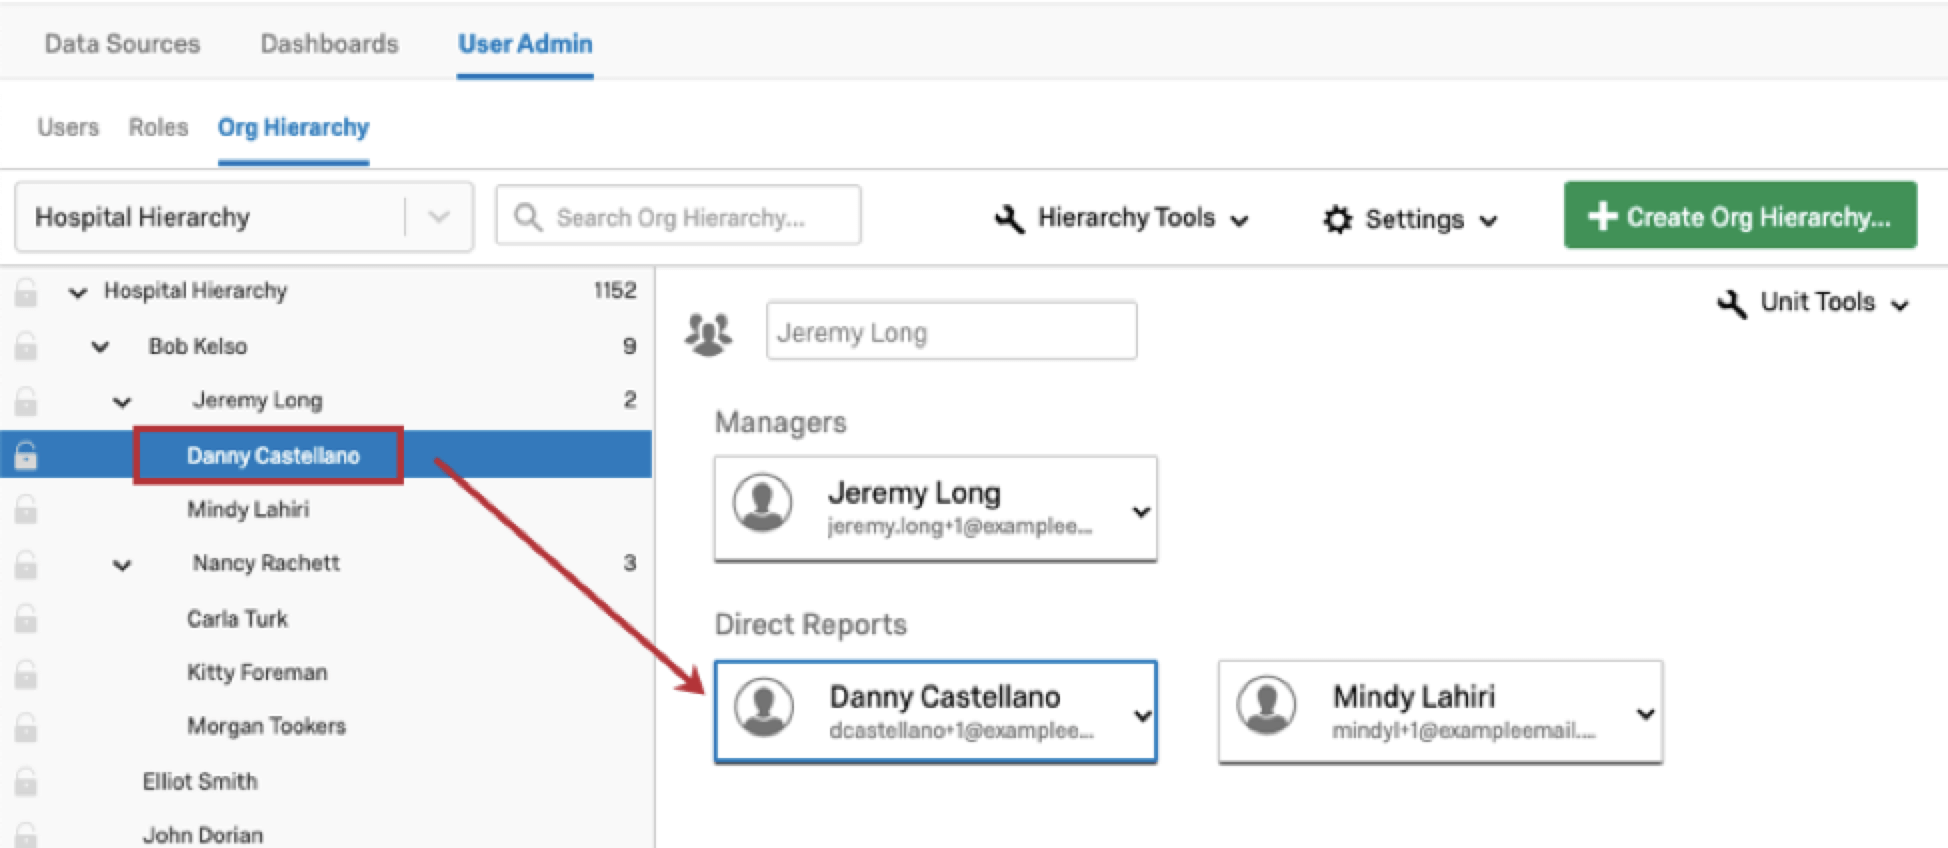
Task: Click Danny Castellano's avatar in Direct Reports
Action: [x=764, y=707]
